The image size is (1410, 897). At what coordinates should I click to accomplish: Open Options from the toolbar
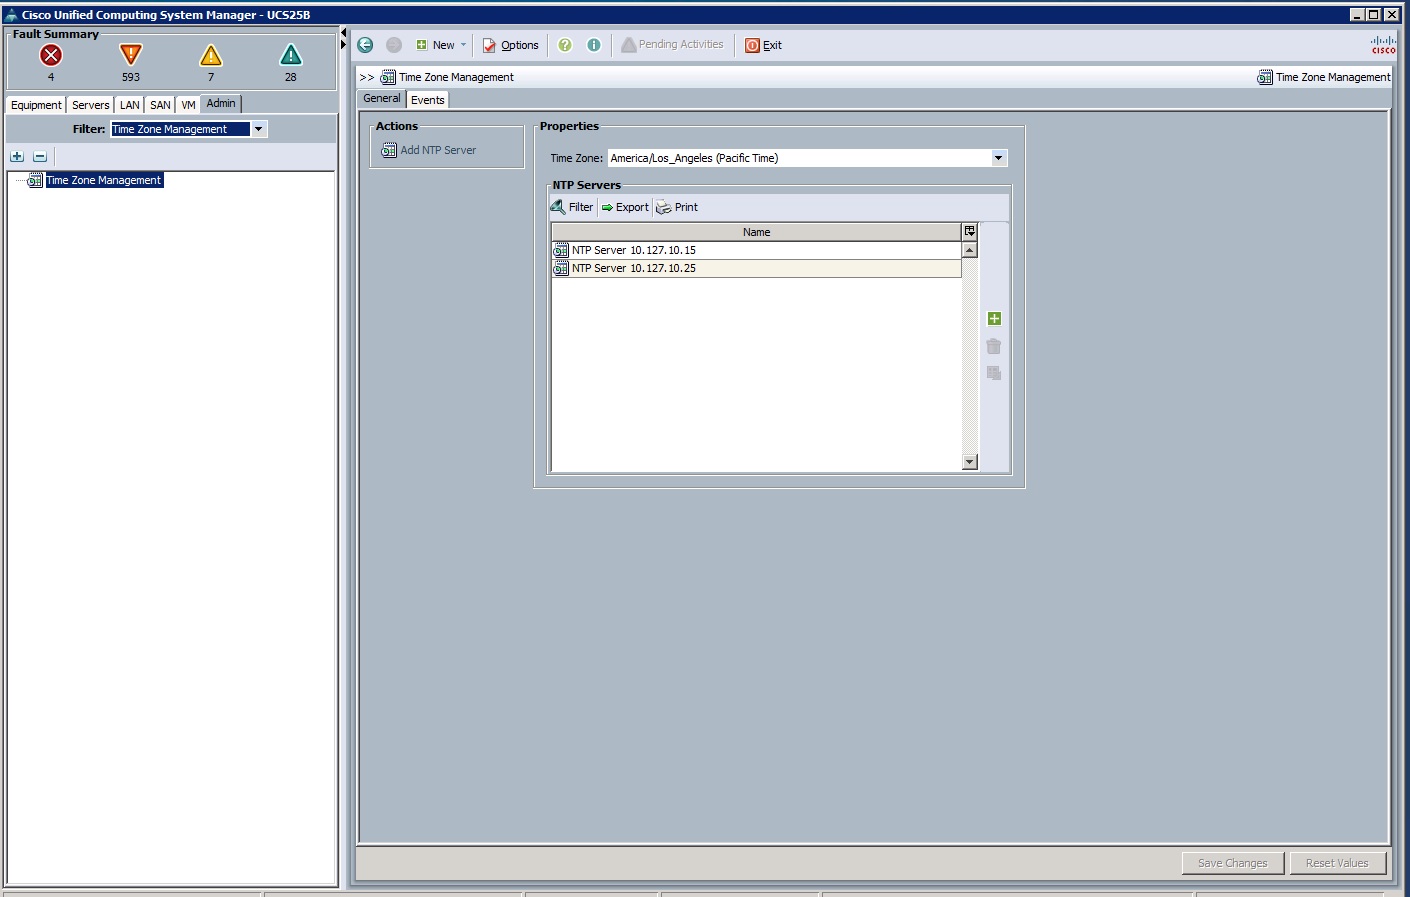511,45
